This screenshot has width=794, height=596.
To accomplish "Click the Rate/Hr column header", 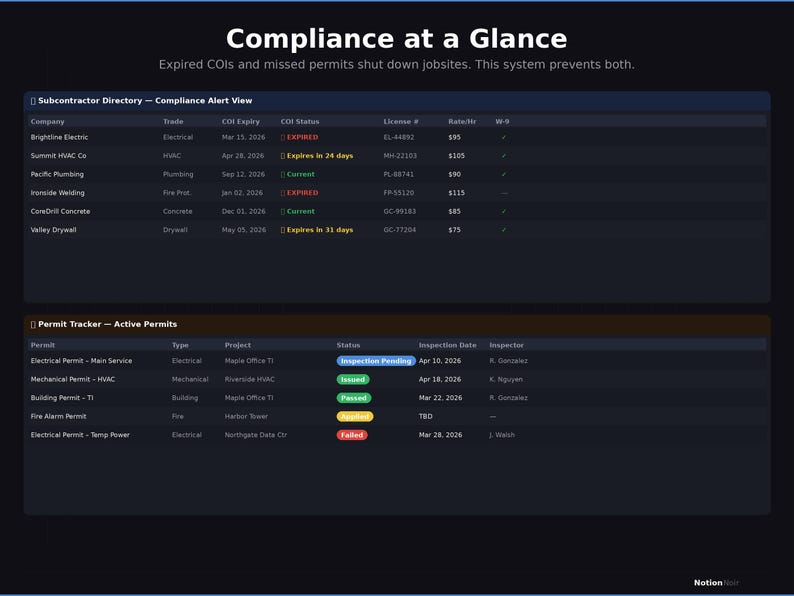I will tap(462, 122).
